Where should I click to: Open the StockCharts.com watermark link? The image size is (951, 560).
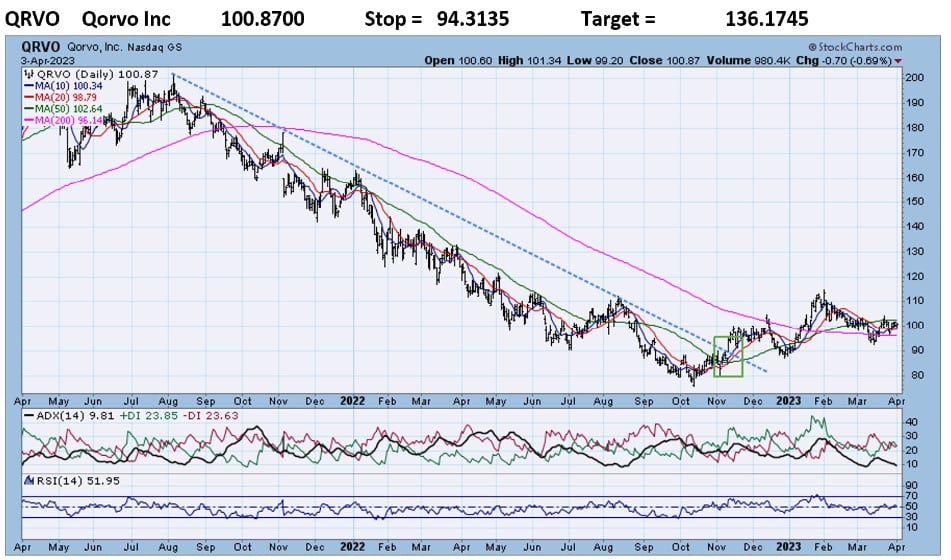(860, 47)
